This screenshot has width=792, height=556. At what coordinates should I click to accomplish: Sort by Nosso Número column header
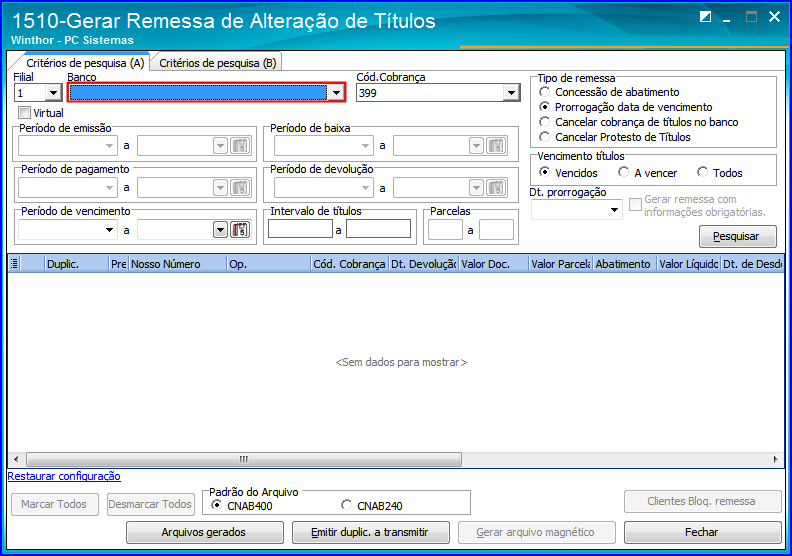[x=177, y=264]
